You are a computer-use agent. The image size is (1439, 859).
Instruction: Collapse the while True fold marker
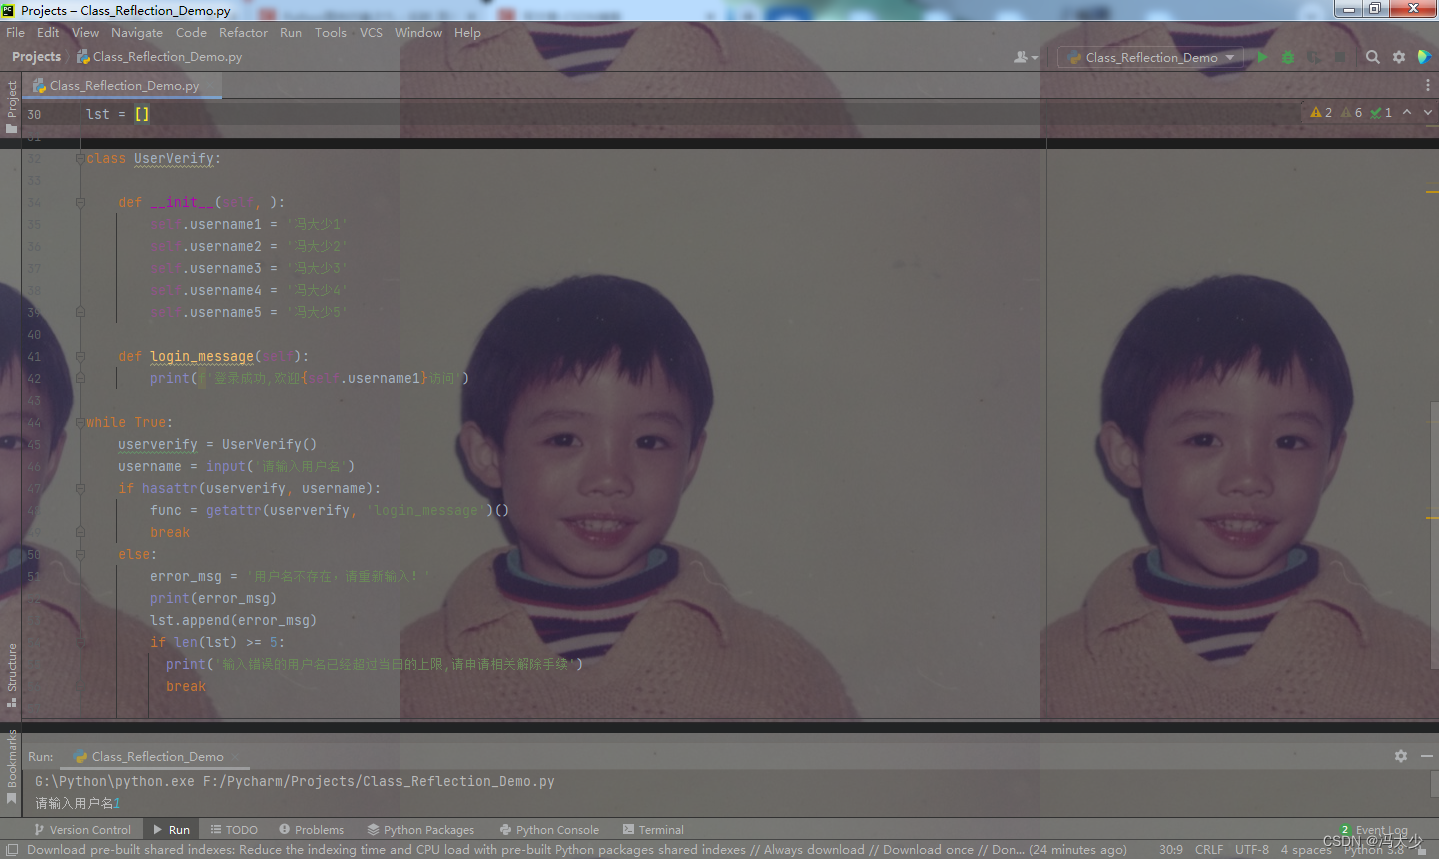(x=80, y=422)
